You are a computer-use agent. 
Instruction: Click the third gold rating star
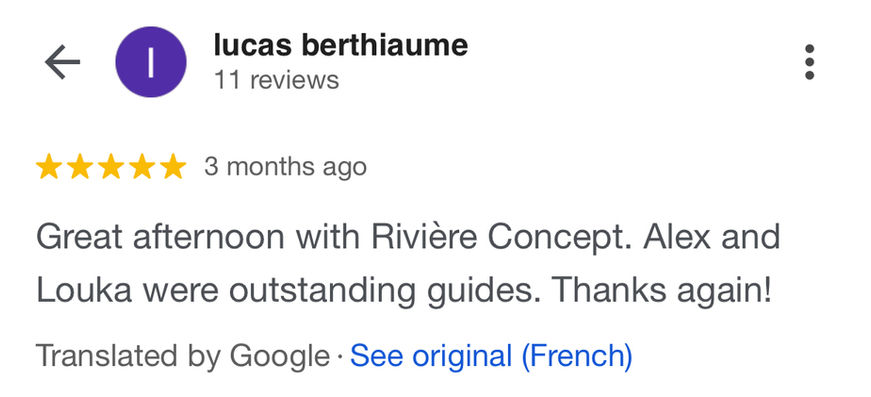pyautogui.click(x=111, y=167)
